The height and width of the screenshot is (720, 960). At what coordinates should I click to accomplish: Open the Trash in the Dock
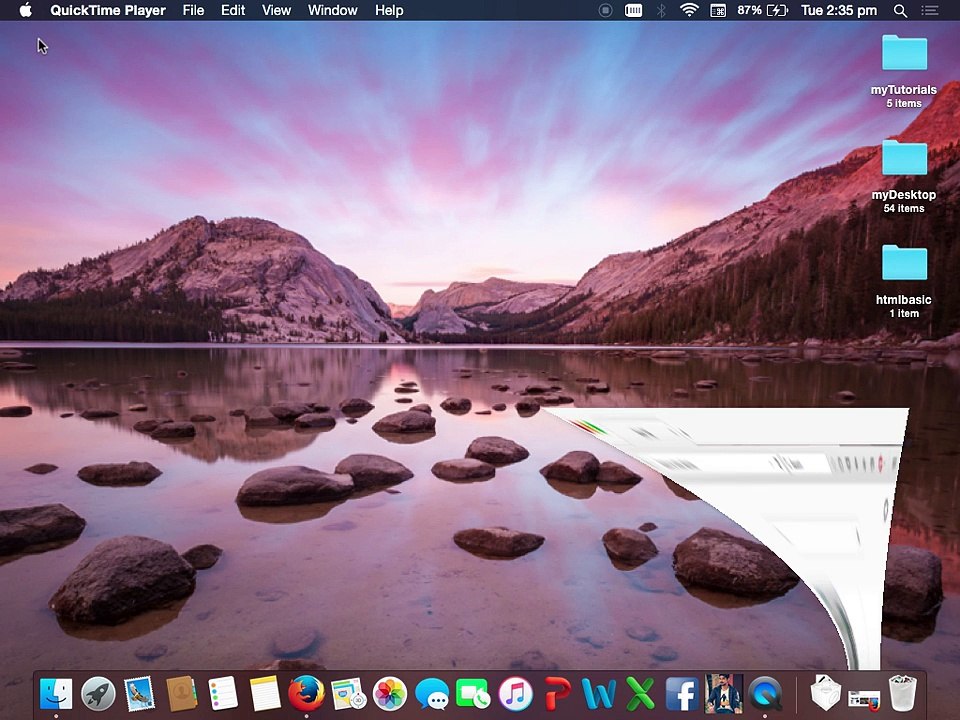click(x=903, y=693)
